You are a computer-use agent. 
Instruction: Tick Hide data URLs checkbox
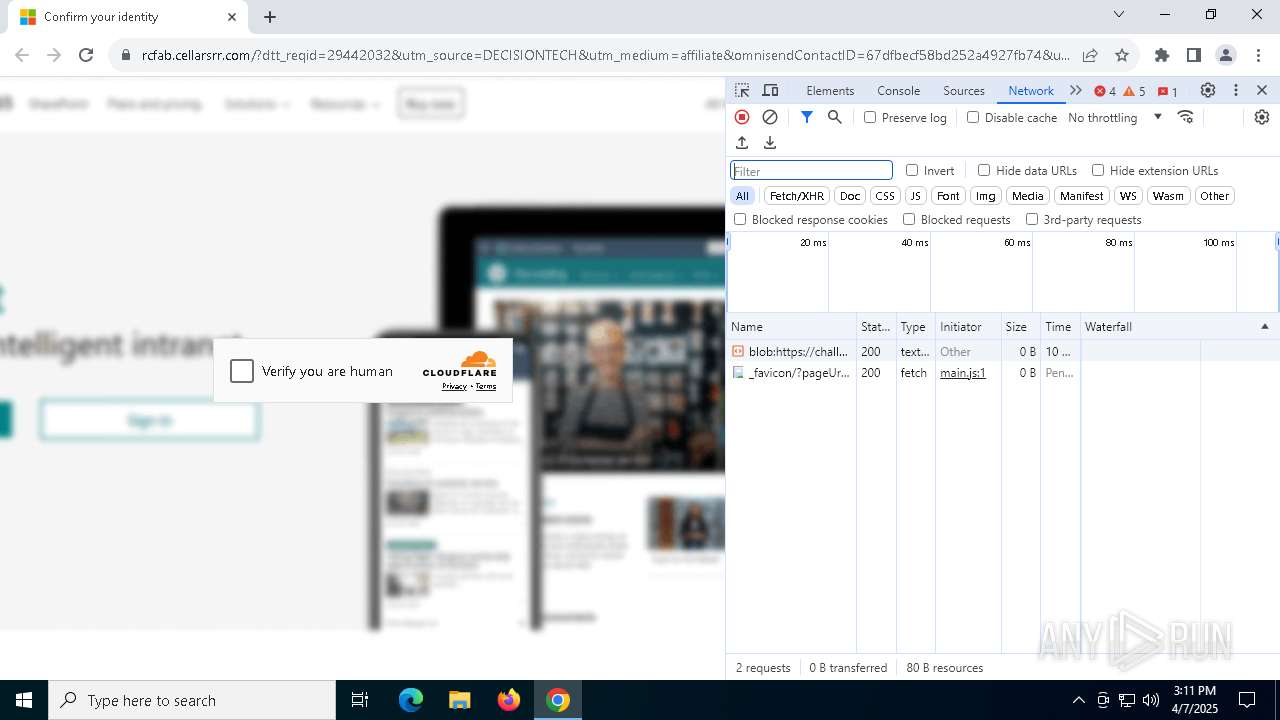(984, 170)
